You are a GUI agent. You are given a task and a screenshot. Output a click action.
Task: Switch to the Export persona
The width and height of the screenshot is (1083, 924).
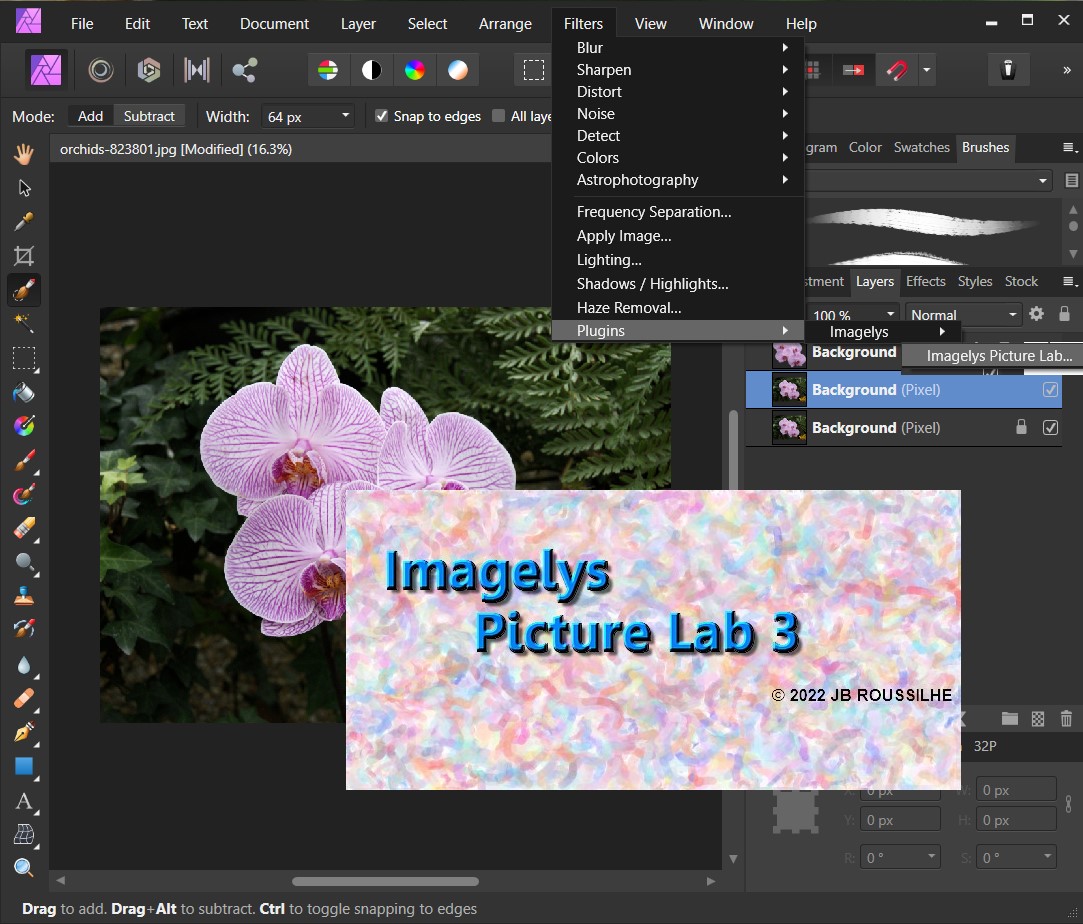coord(244,70)
